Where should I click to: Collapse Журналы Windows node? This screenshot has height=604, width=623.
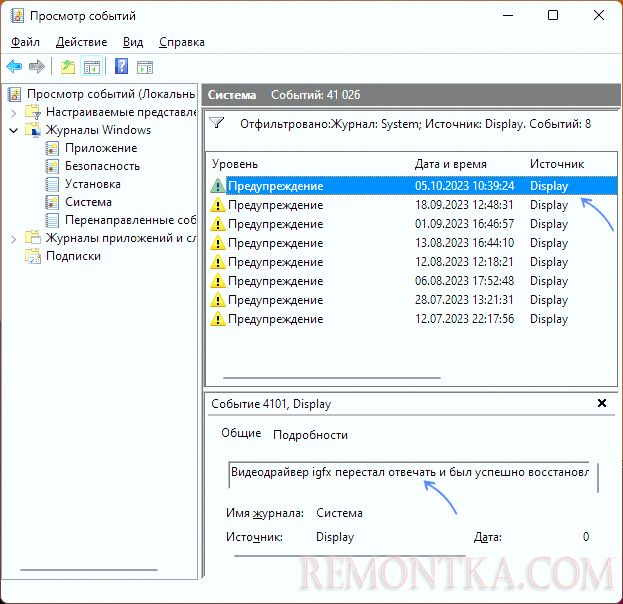coord(14,130)
